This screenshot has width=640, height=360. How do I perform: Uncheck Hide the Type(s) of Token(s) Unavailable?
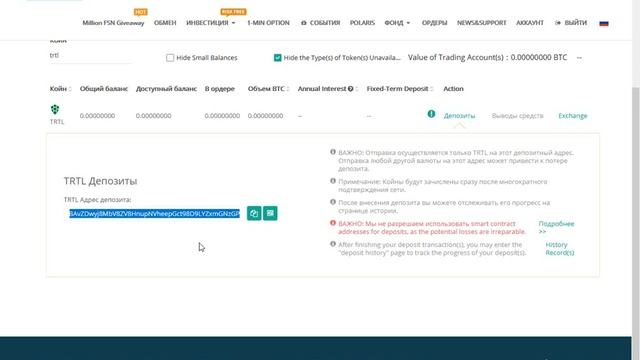(x=278, y=58)
